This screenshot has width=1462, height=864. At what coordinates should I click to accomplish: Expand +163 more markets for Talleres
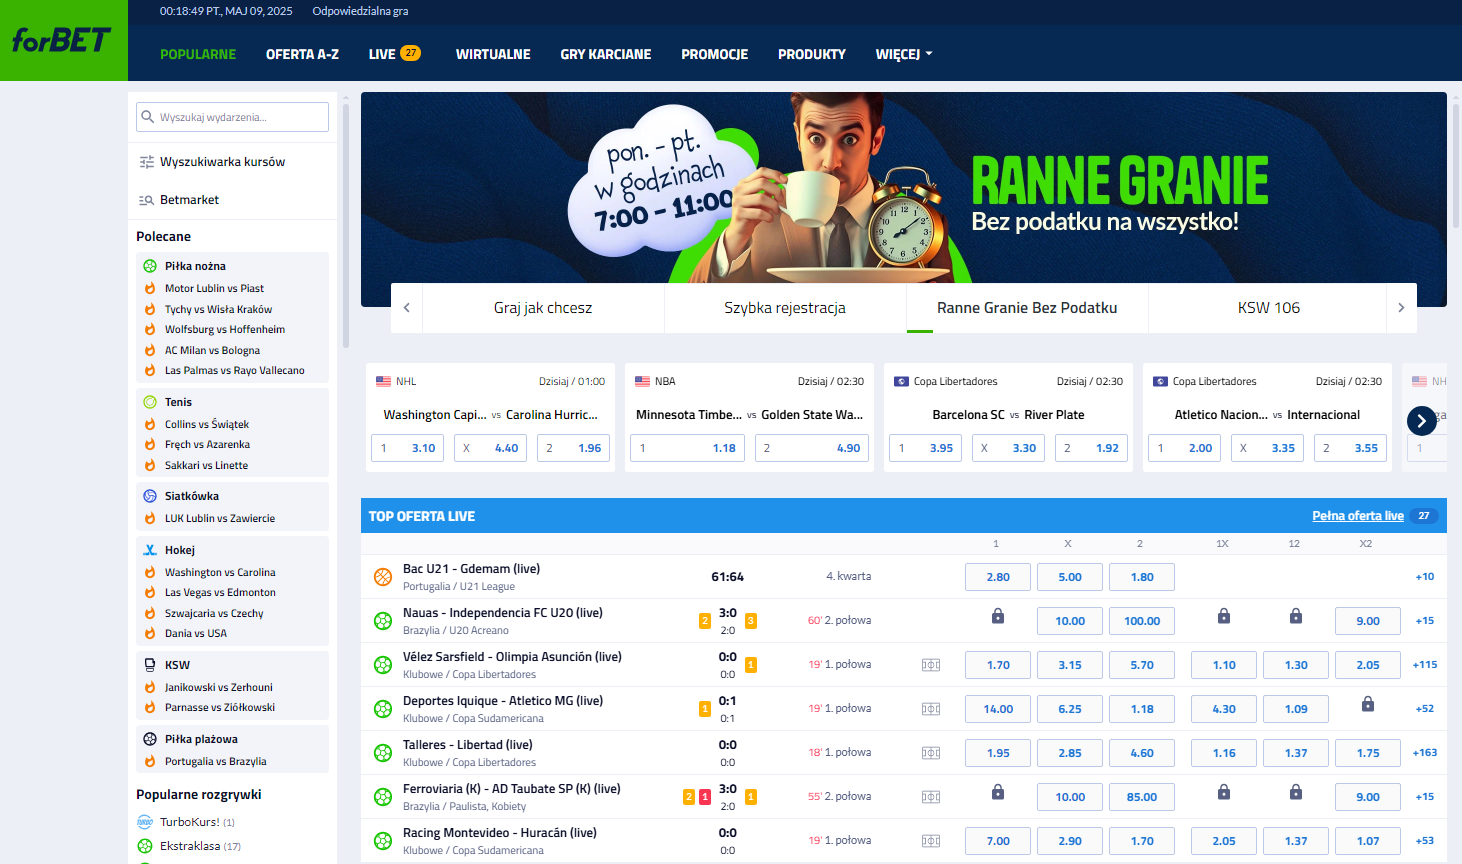coord(1425,753)
